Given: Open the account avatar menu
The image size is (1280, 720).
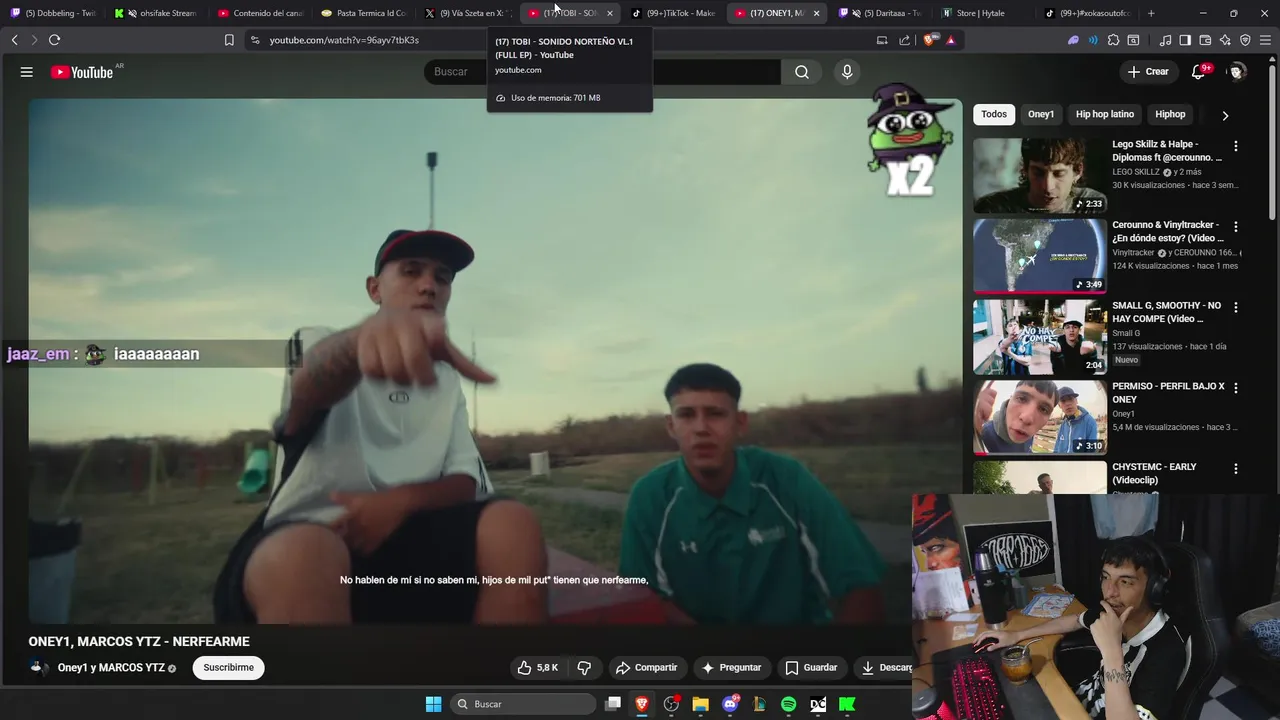Looking at the screenshot, I should coord(1237,72).
